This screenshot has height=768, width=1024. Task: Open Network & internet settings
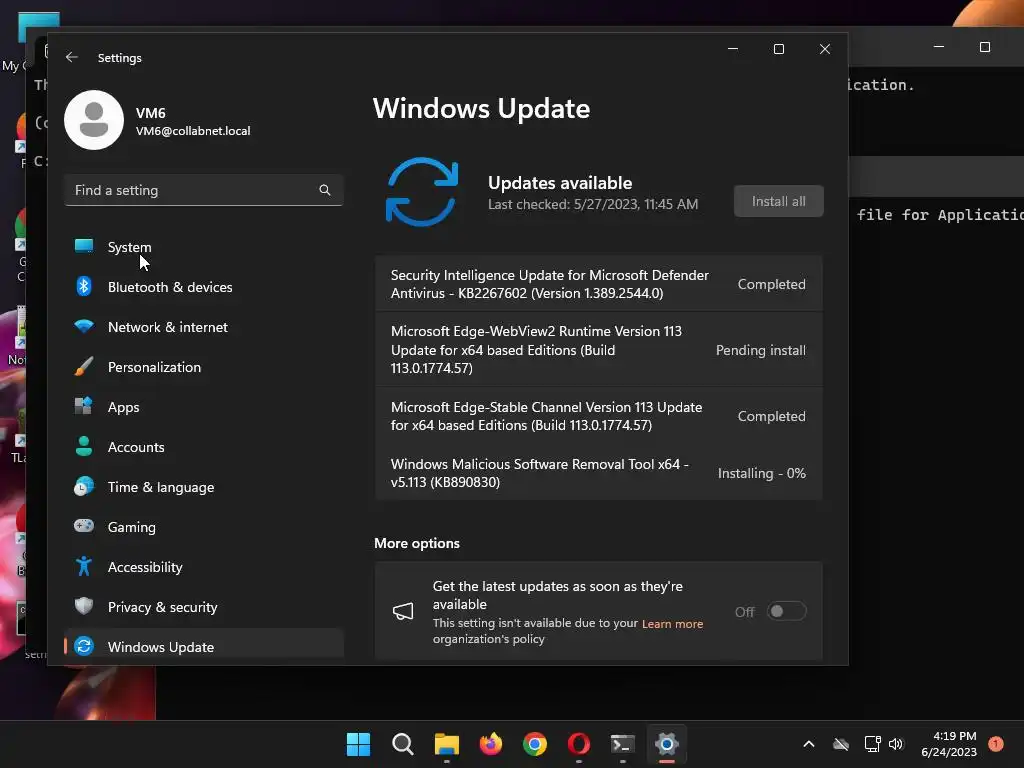(x=204, y=327)
